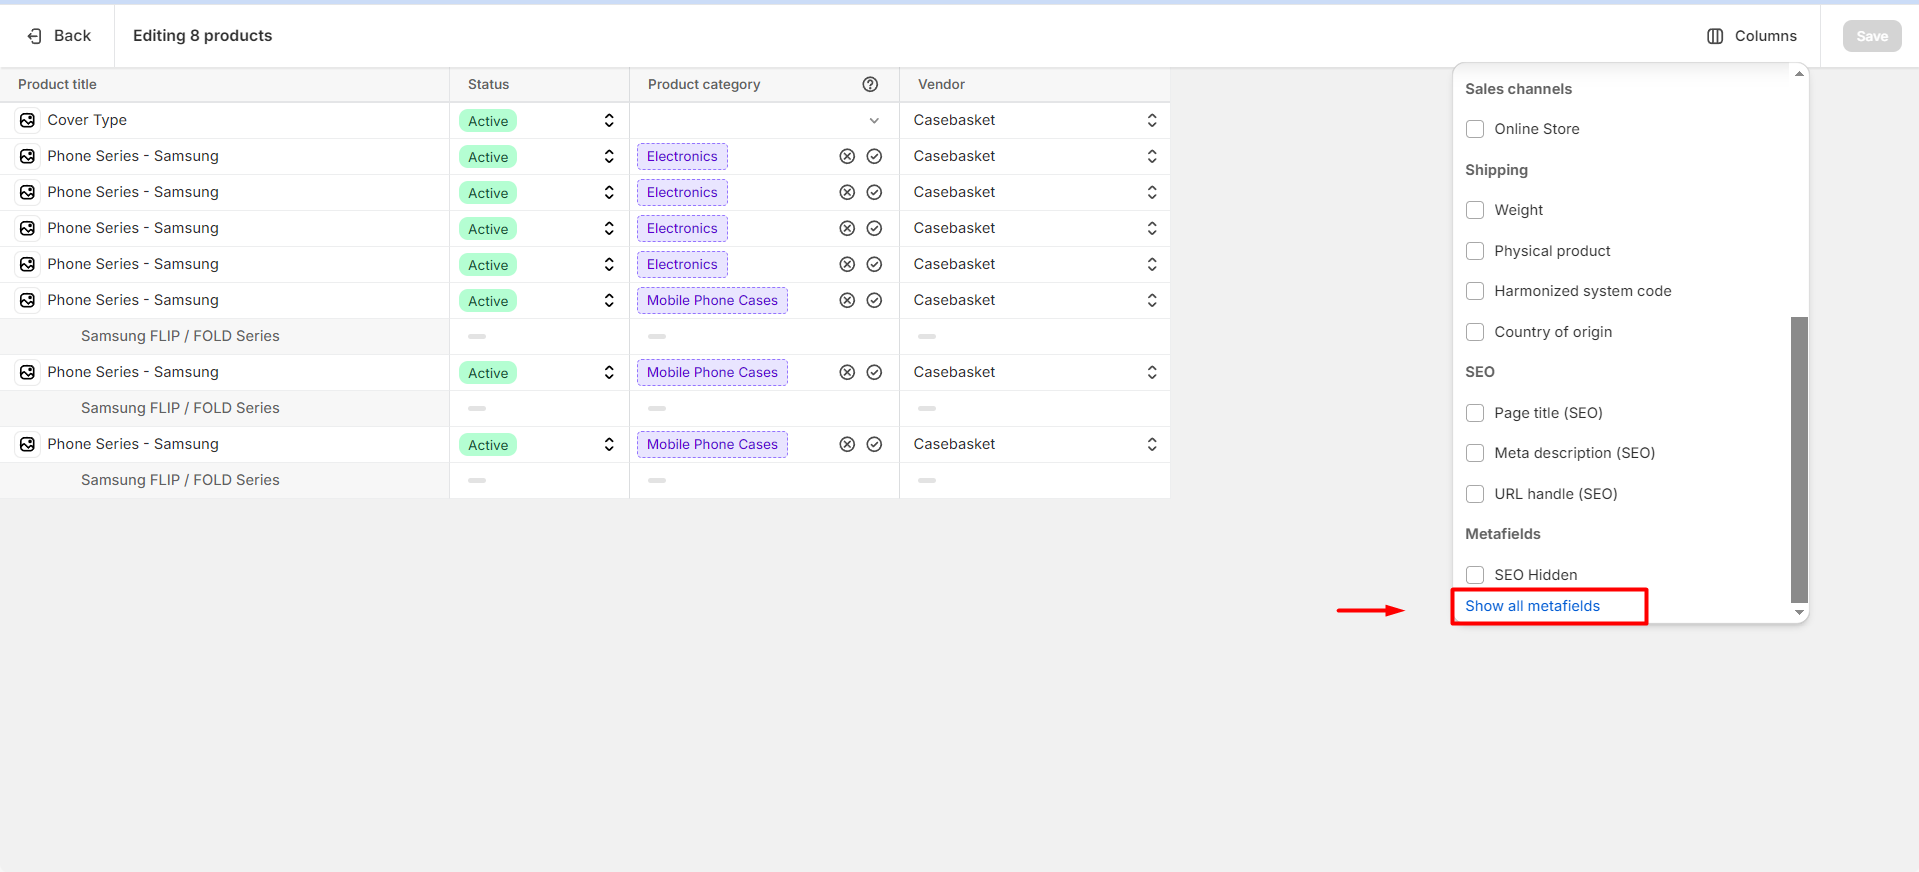Click the columns panel scroll down arrow

click(1799, 612)
